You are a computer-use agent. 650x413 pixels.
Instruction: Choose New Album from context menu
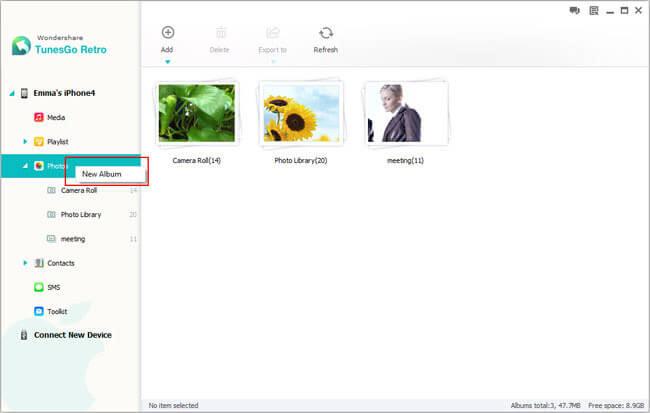(x=102, y=174)
